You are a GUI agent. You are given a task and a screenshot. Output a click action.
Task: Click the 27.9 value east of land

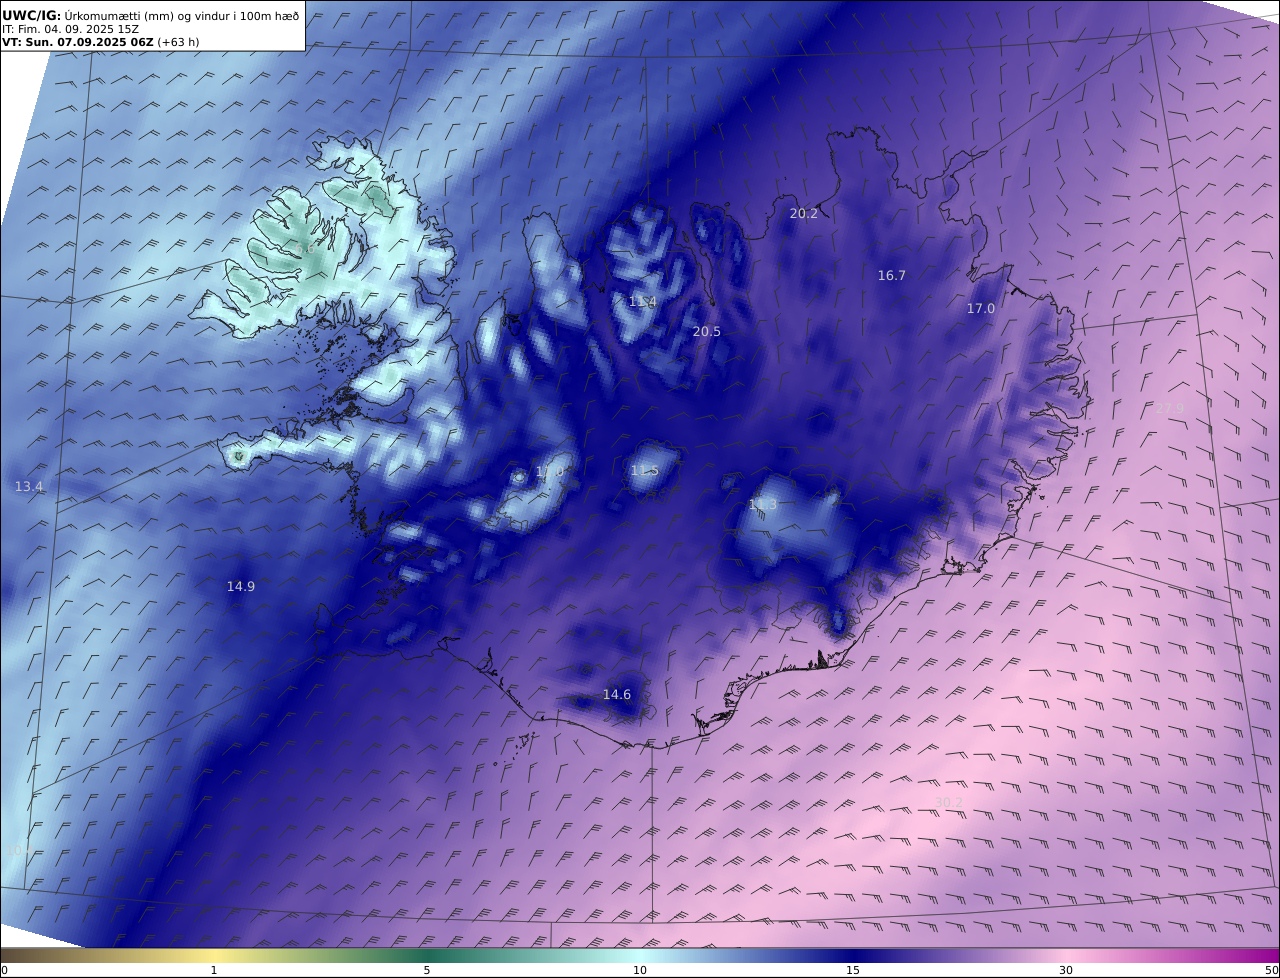click(x=1169, y=408)
